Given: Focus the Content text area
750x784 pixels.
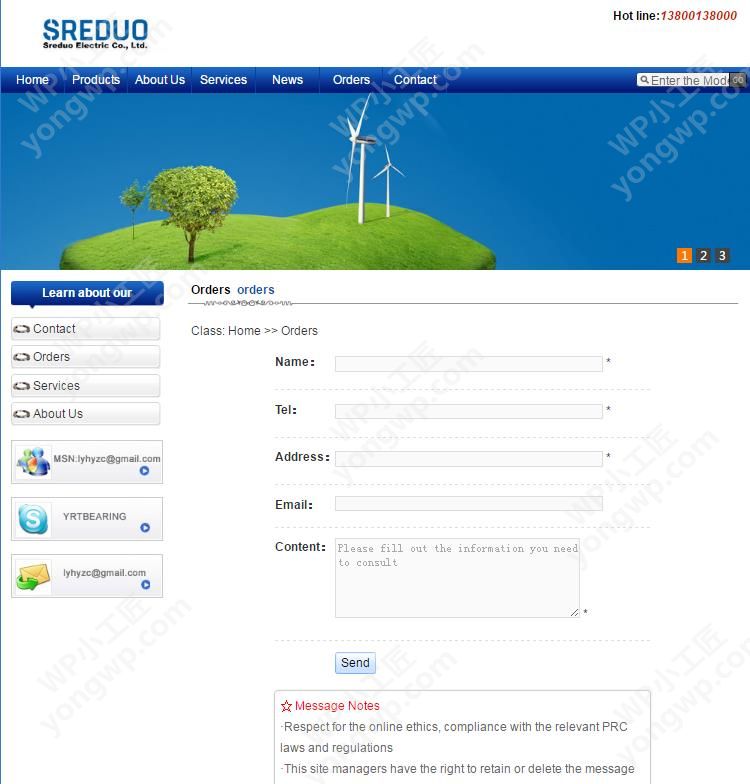Looking at the screenshot, I should pos(457,578).
